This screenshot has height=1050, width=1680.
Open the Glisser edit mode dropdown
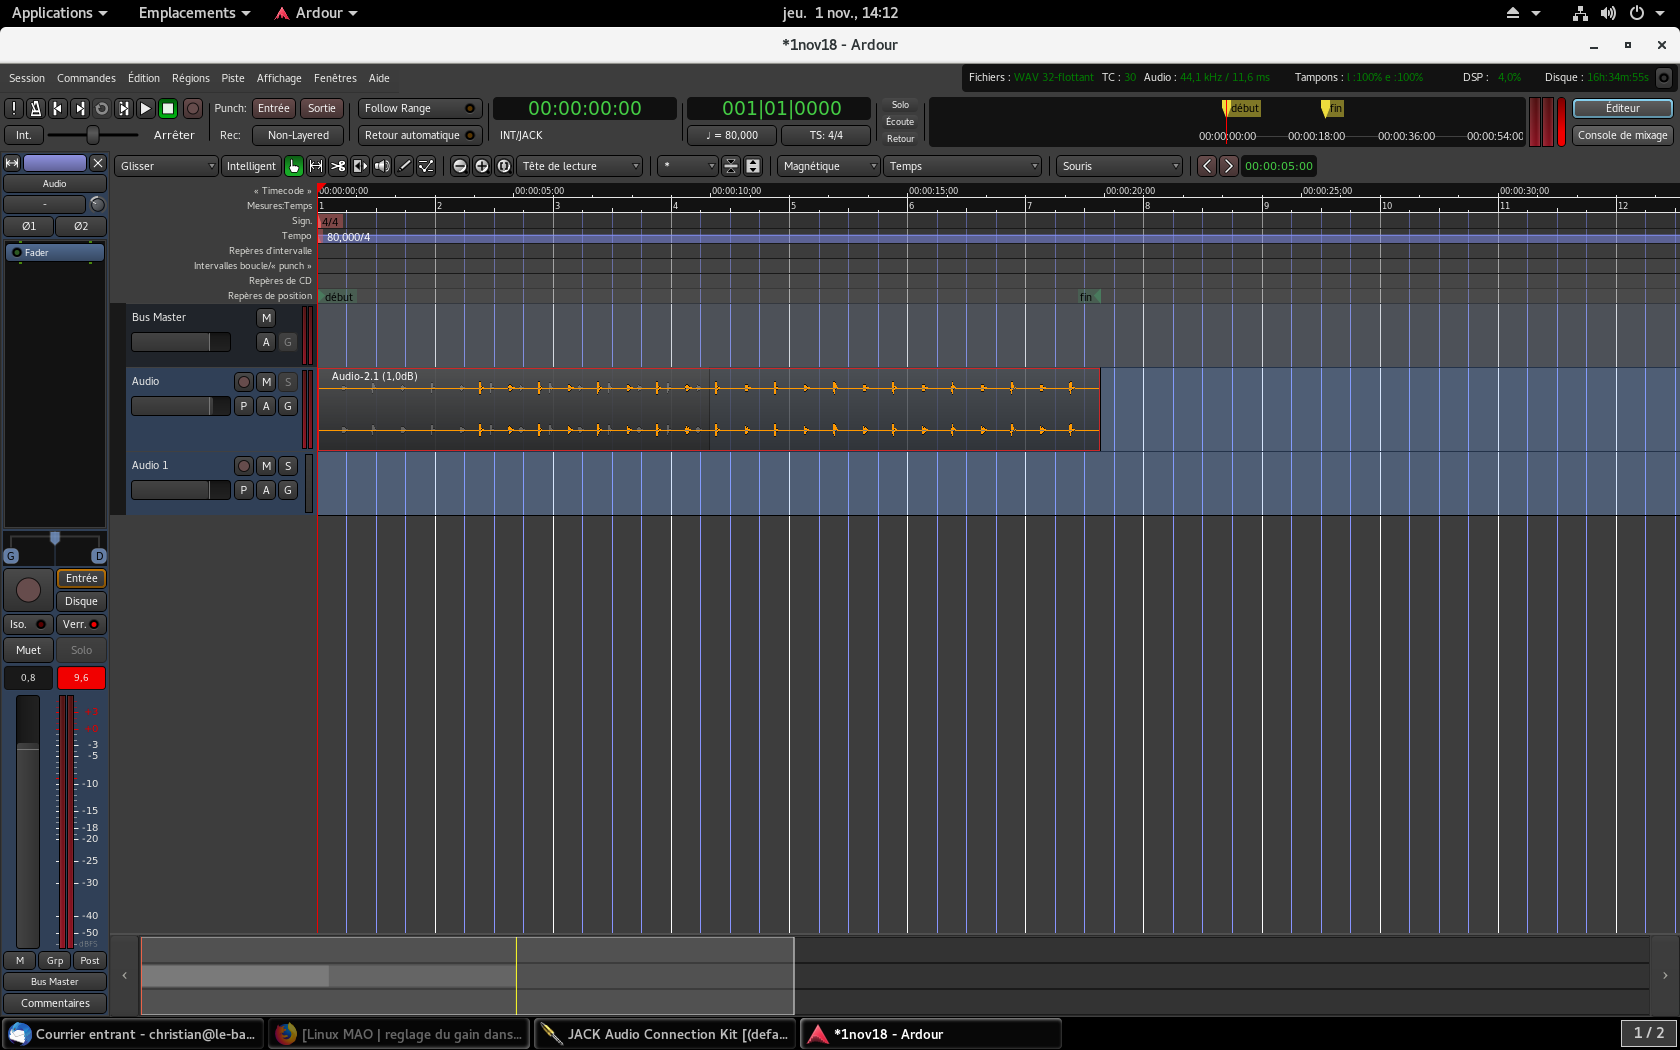tap(166, 166)
